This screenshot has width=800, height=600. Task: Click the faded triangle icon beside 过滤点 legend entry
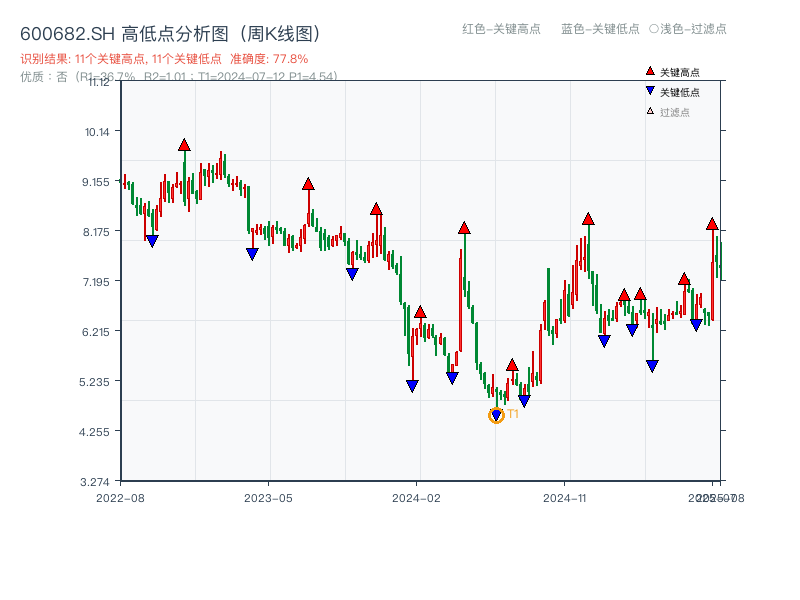tap(651, 111)
